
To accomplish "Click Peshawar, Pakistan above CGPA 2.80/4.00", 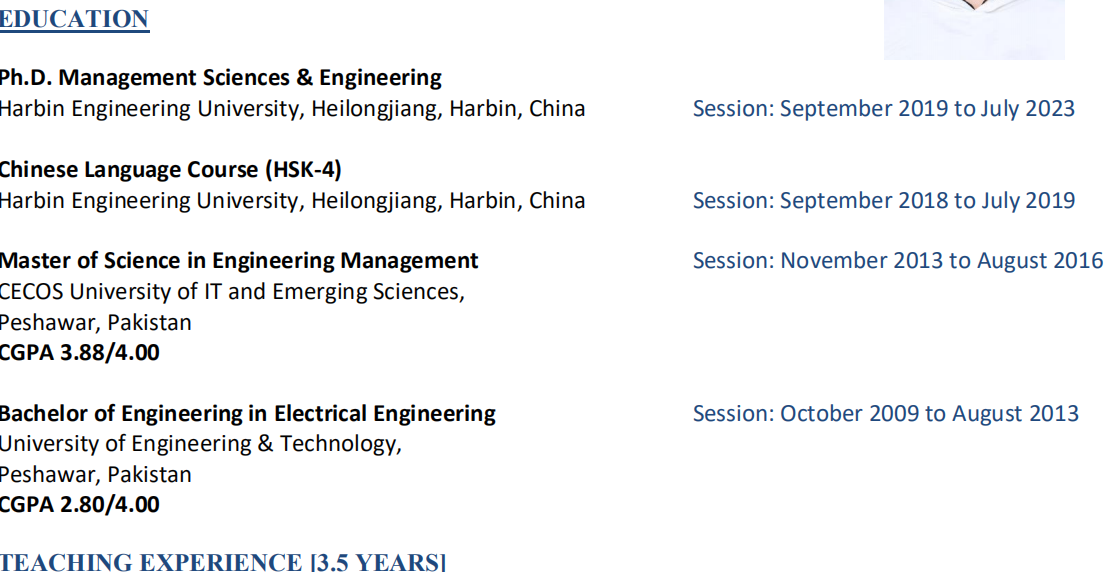I will (95, 474).
